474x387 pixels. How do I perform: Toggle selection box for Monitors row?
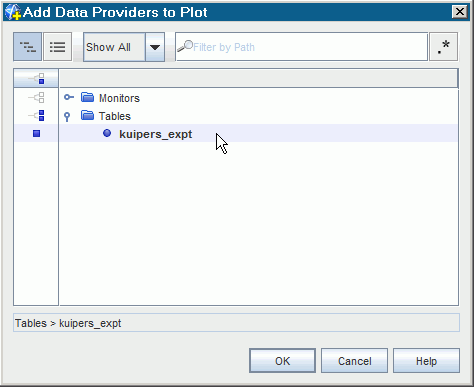36,97
